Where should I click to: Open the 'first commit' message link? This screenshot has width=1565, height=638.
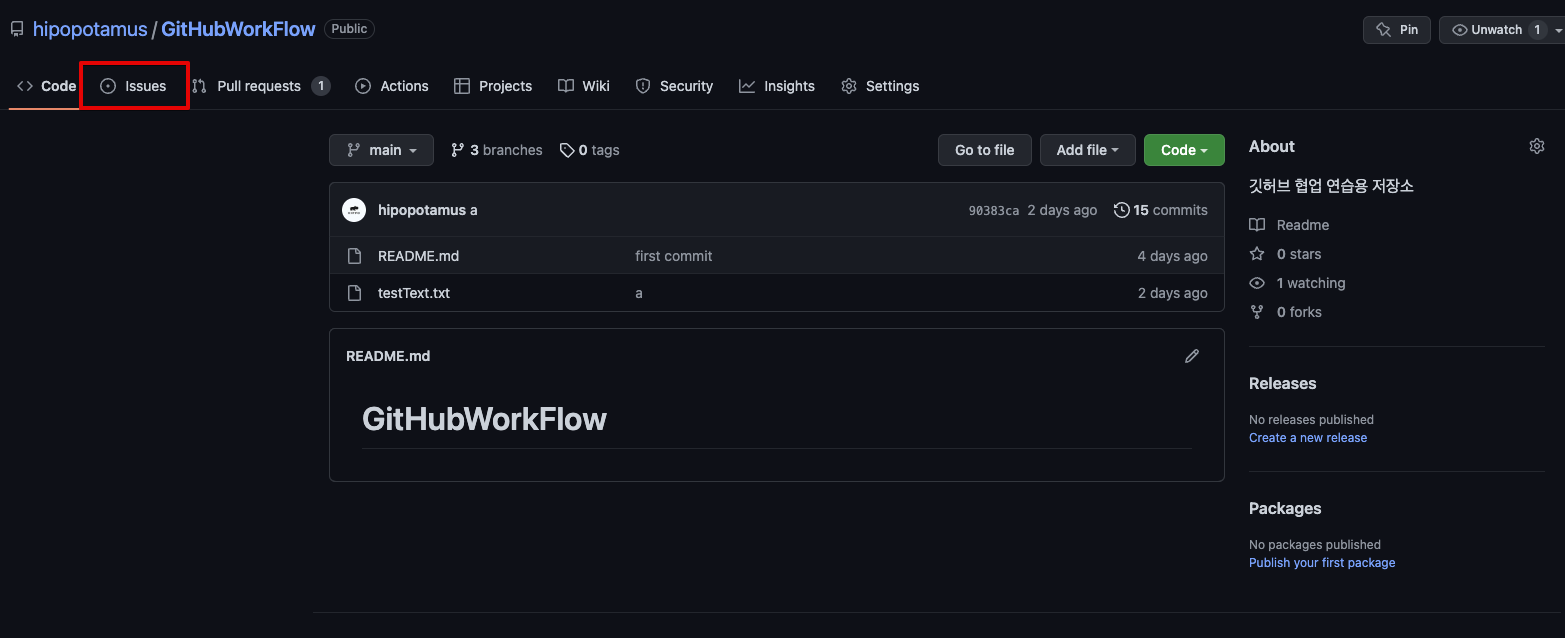pos(674,256)
